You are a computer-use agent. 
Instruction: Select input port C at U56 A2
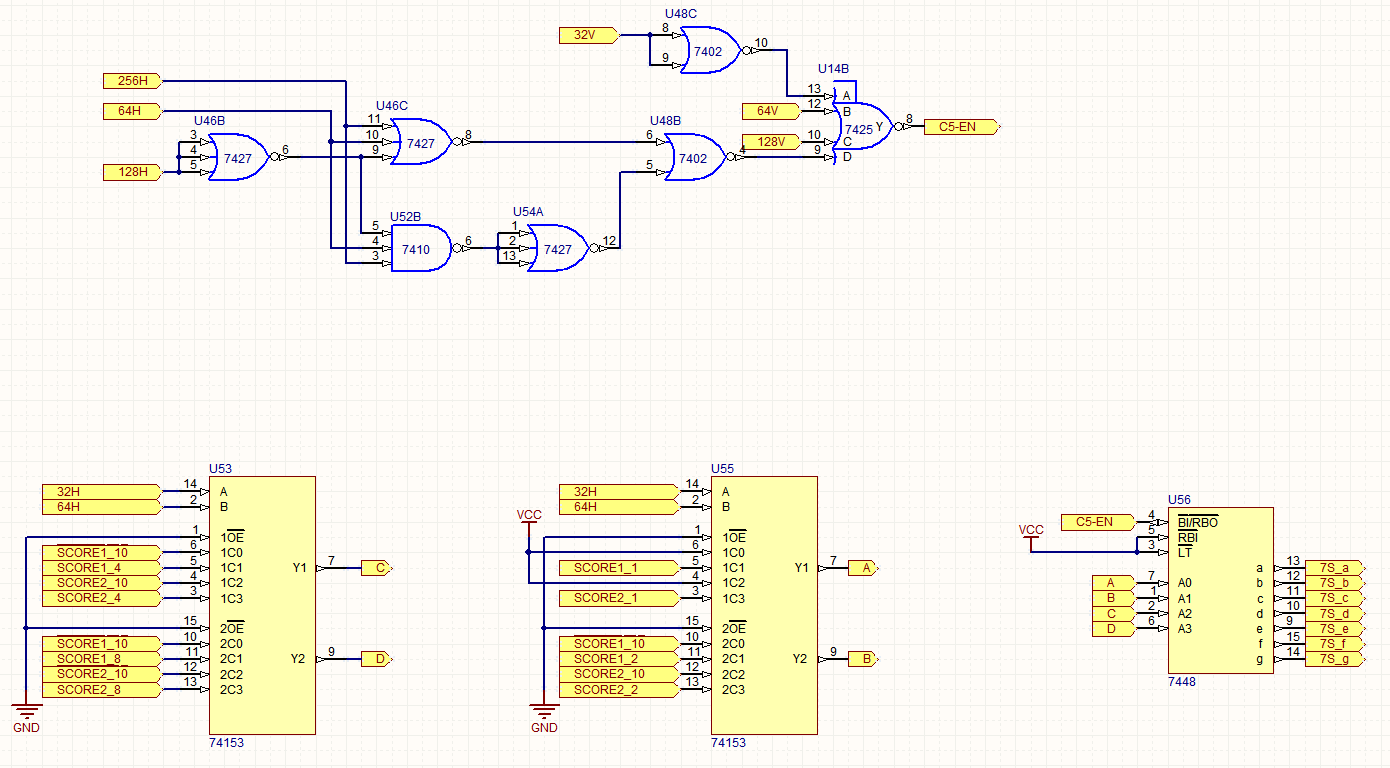(1114, 614)
